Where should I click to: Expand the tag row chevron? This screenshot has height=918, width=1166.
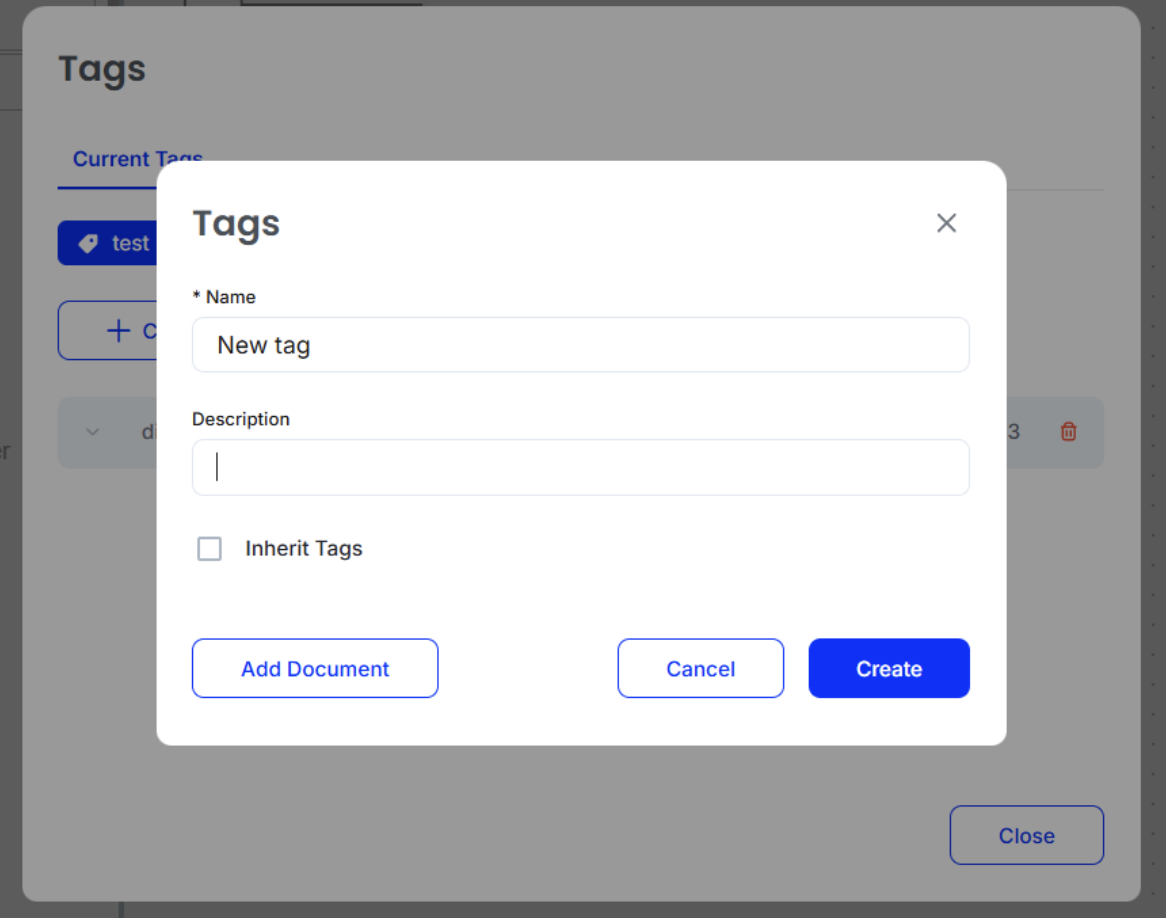click(93, 432)
